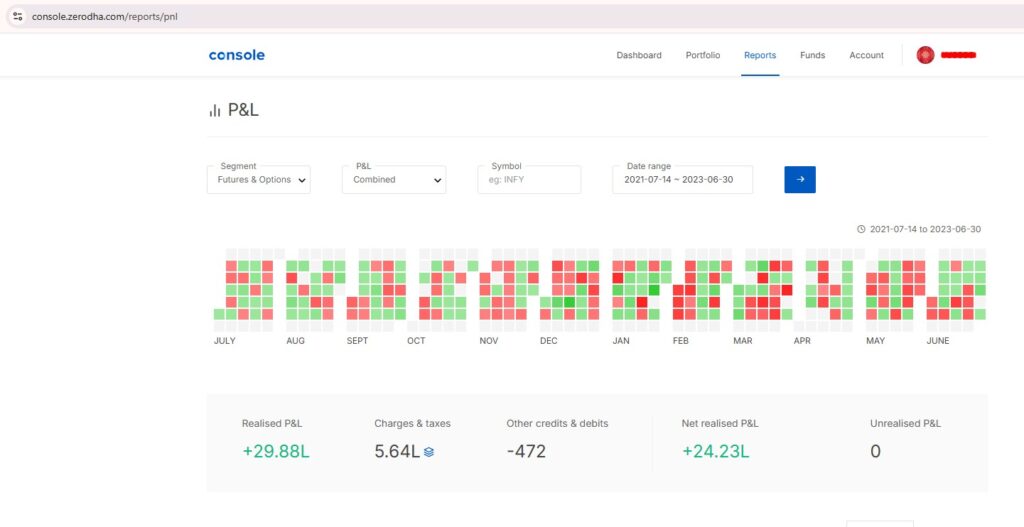
Task: Expand the P&L Combined dropdown
Action: point(393,180)
